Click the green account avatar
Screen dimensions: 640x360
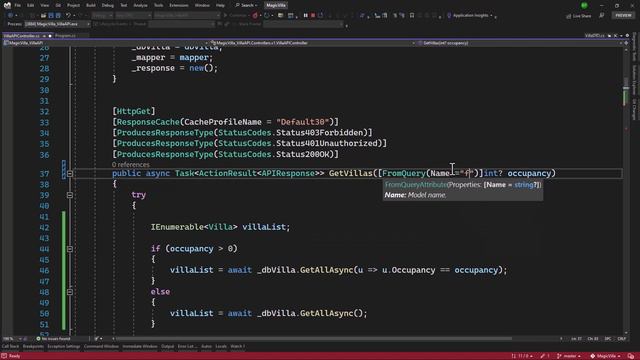point(584,5)
